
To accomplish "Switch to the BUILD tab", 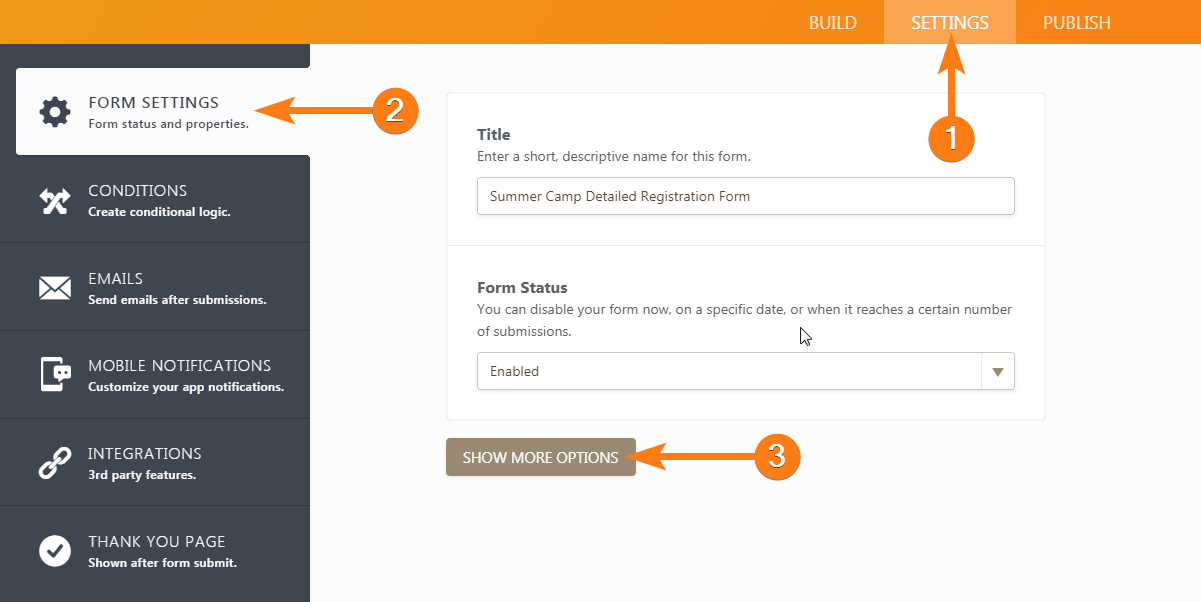I will (x=832, y=23).
